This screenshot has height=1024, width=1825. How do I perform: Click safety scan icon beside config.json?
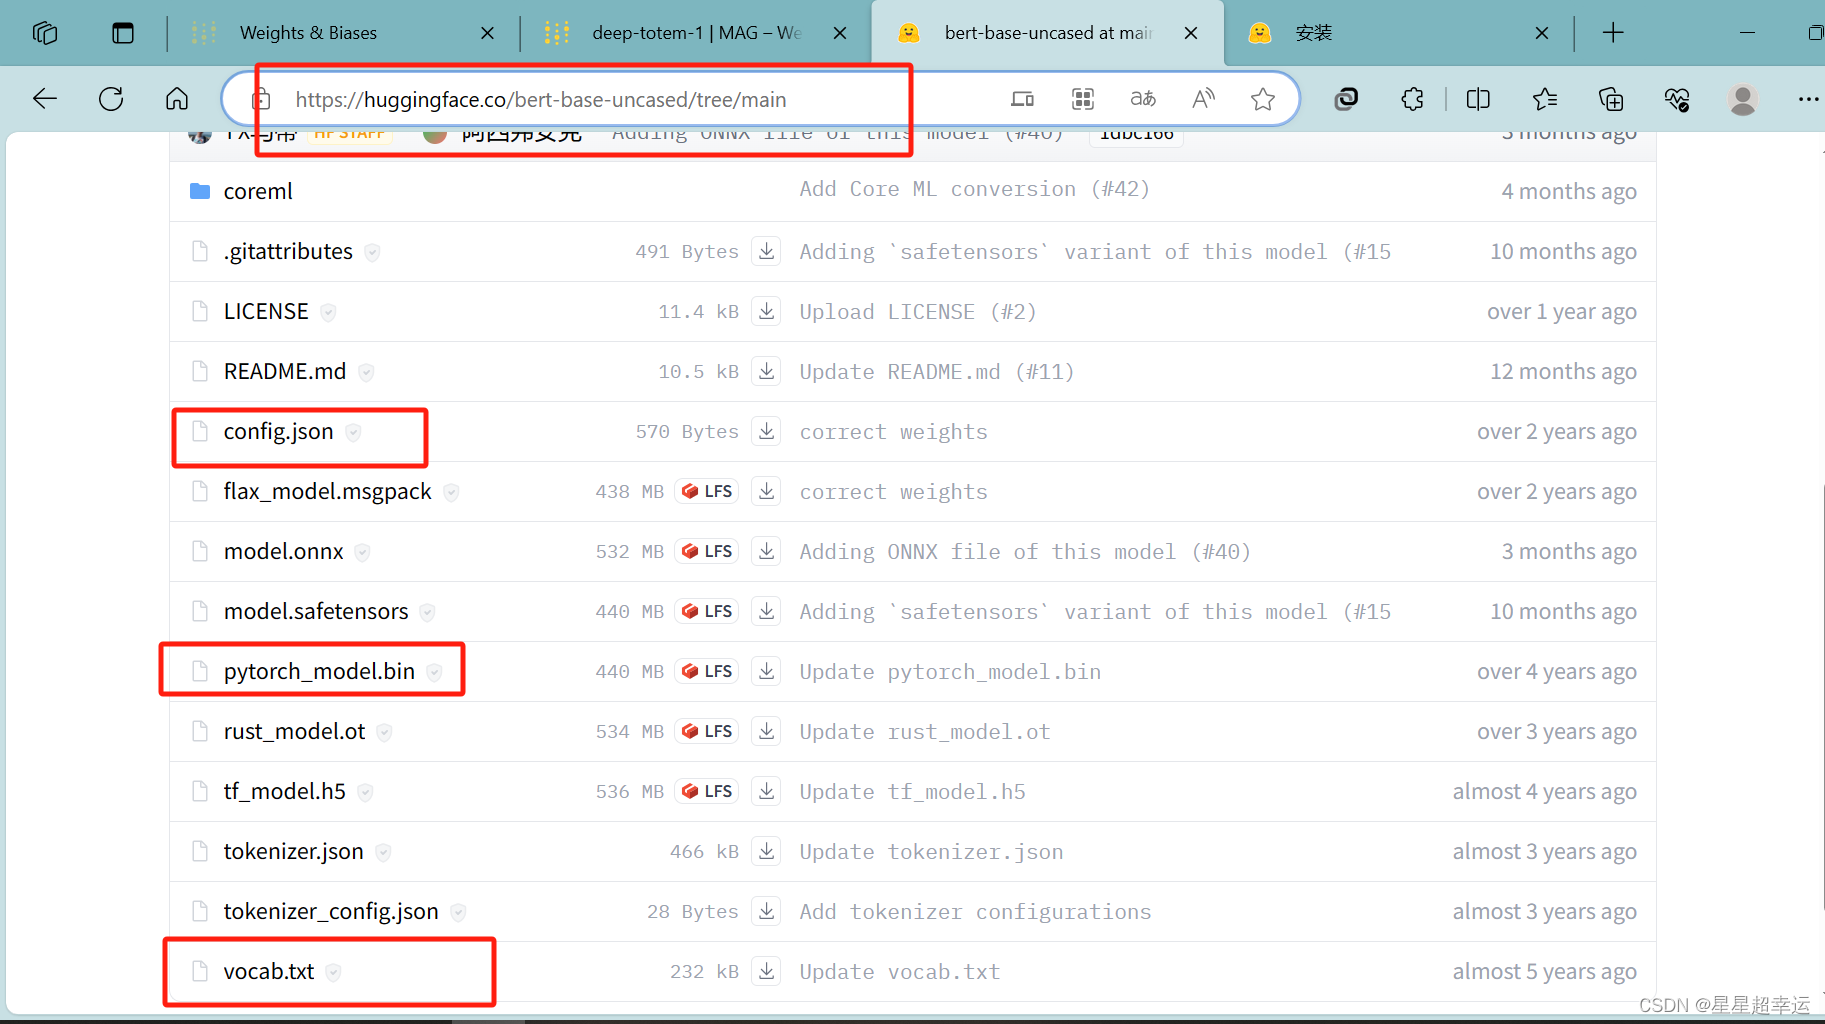(x=353, y=432)
